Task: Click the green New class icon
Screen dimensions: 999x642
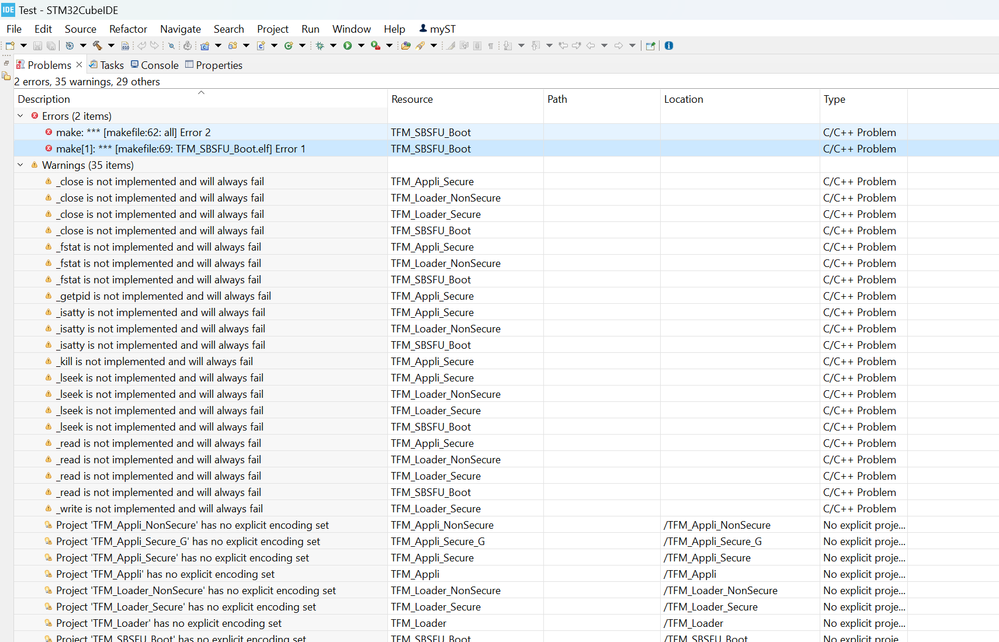Action: click(x=289, y=46)
